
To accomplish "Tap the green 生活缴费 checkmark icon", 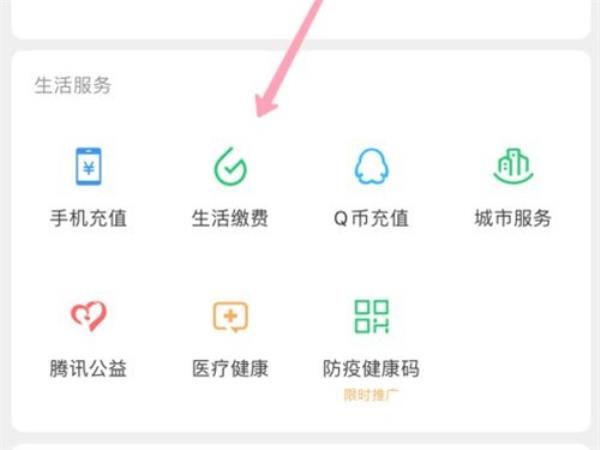I will tap(230, 166).
